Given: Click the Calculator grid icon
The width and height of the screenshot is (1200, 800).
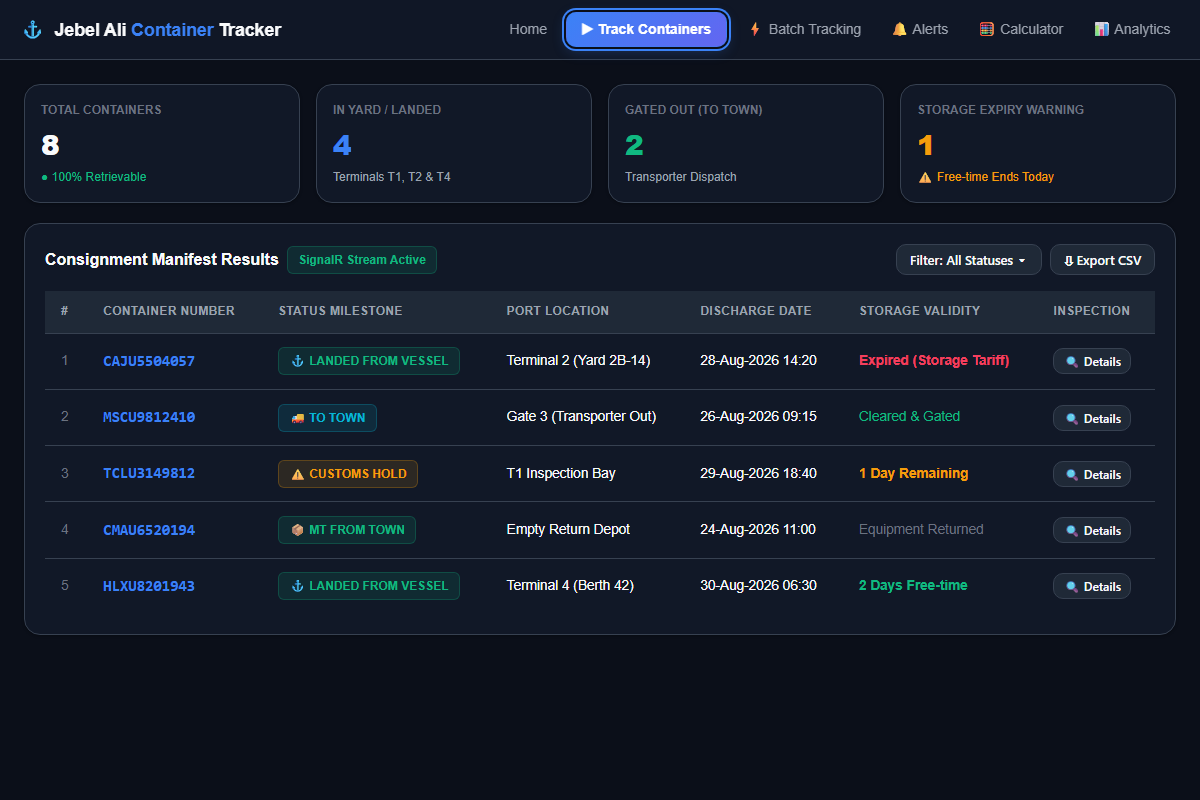Looking at the screenshot, I should (987, 29).
